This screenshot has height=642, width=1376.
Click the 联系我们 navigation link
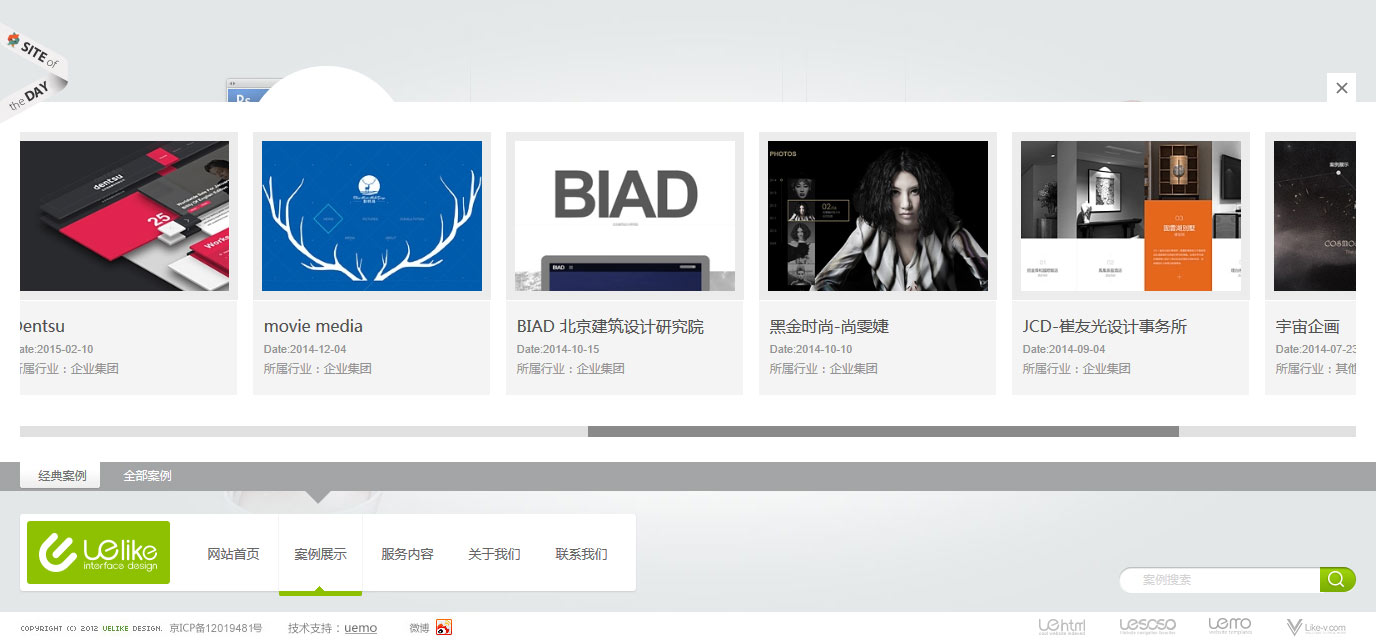[x=581, y=554]
